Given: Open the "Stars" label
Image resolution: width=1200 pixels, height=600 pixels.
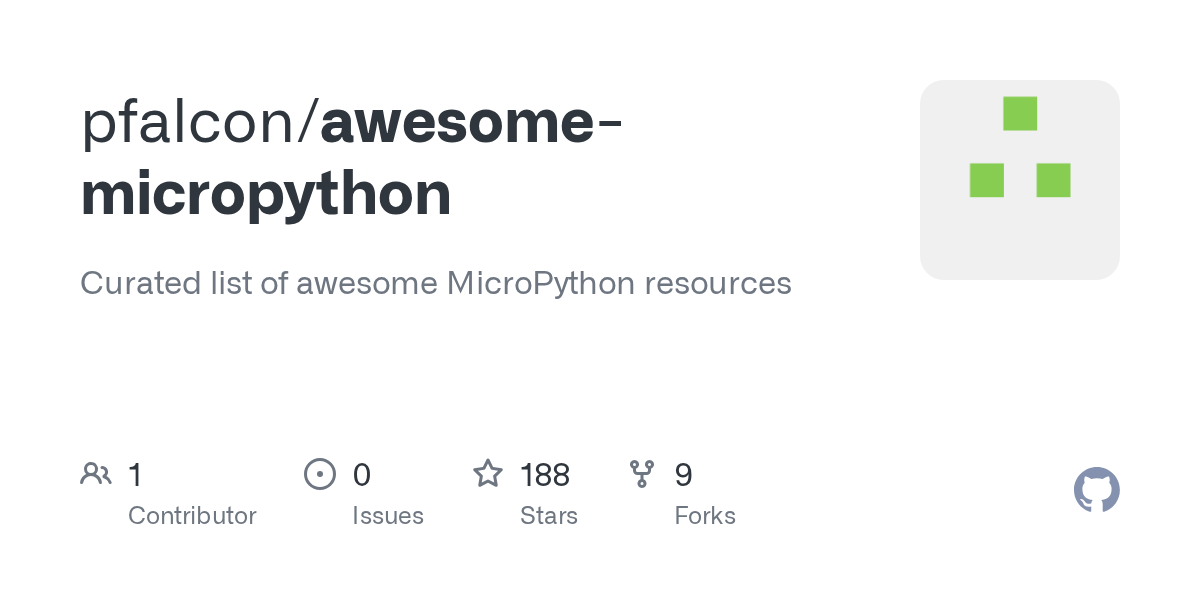Looking at the screenshot, I should (549, 516).
